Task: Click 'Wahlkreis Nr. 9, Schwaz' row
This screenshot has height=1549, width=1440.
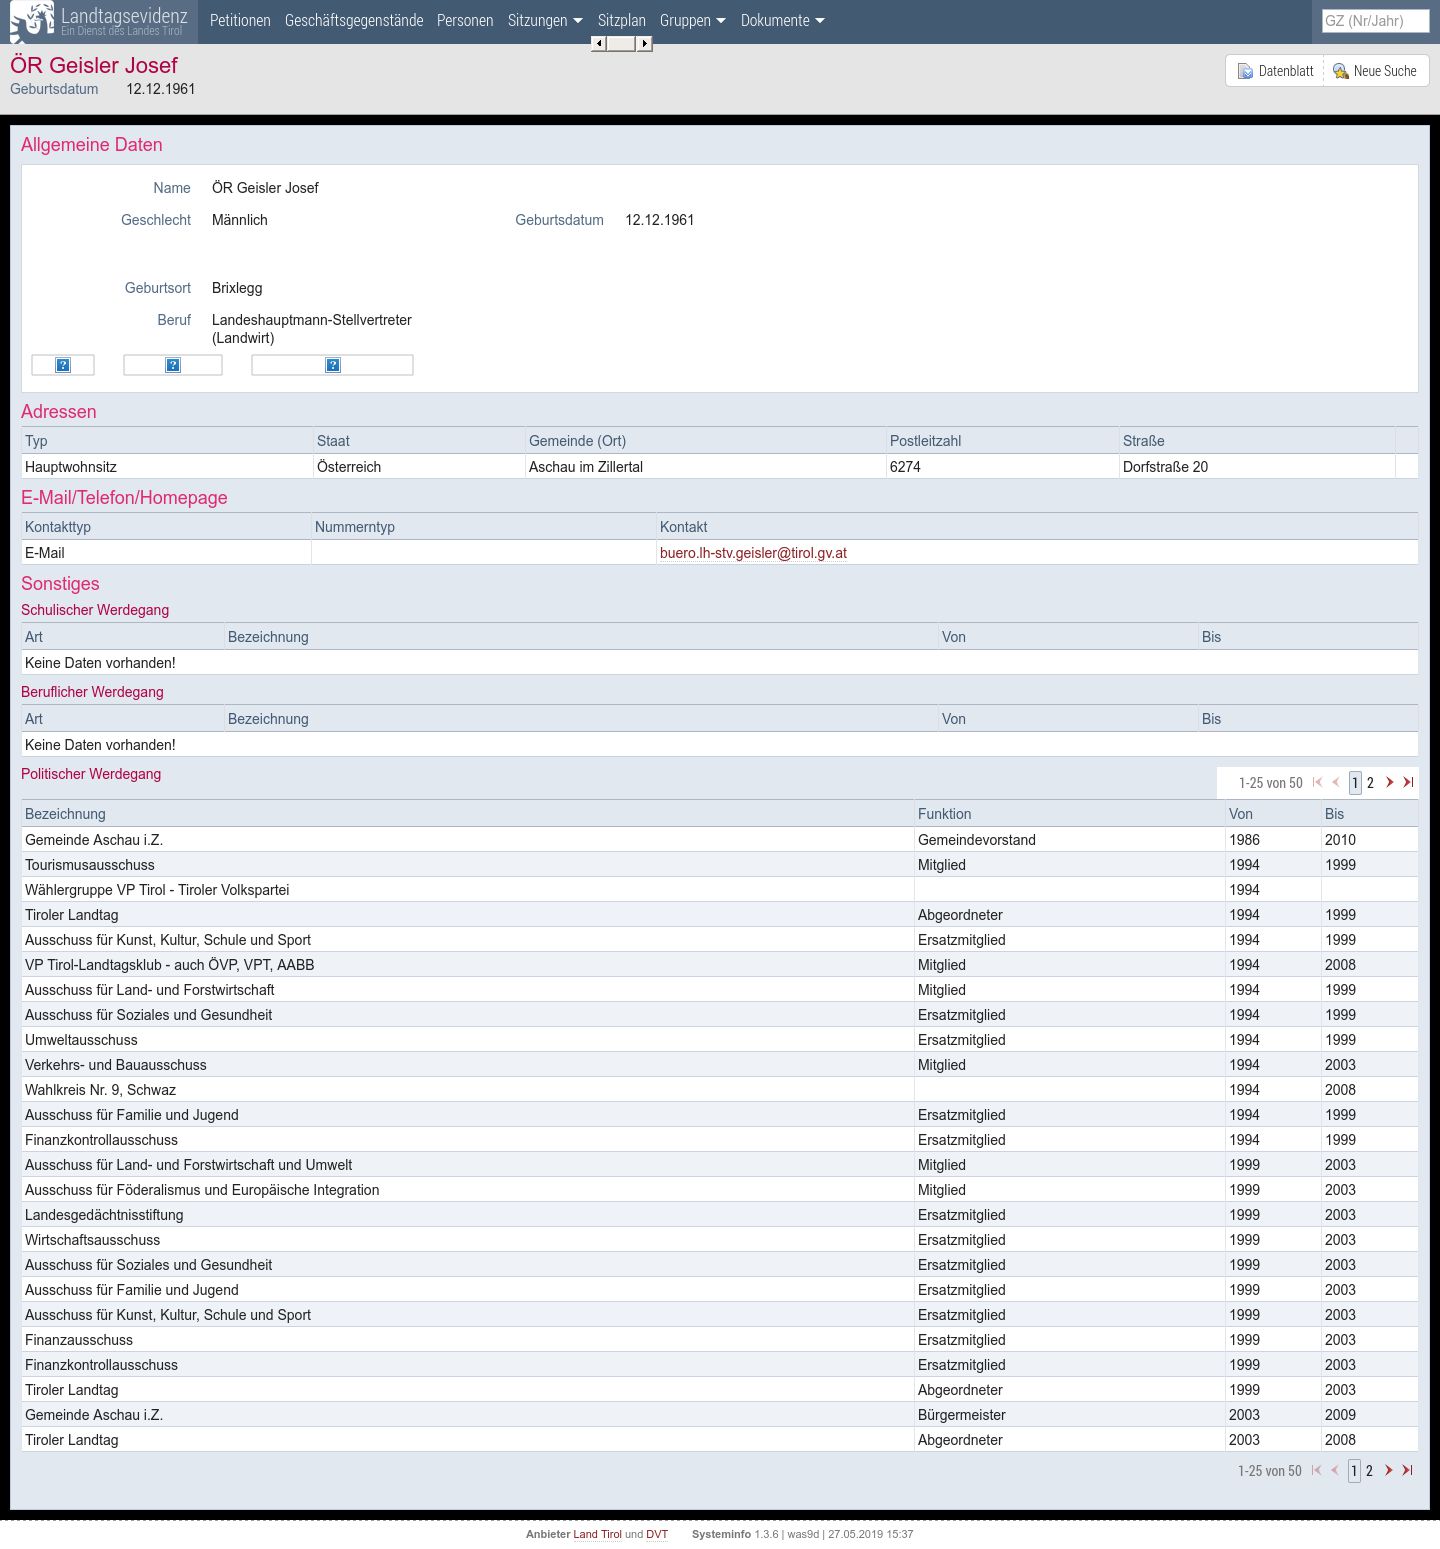Action: (x=719, y=1090)
